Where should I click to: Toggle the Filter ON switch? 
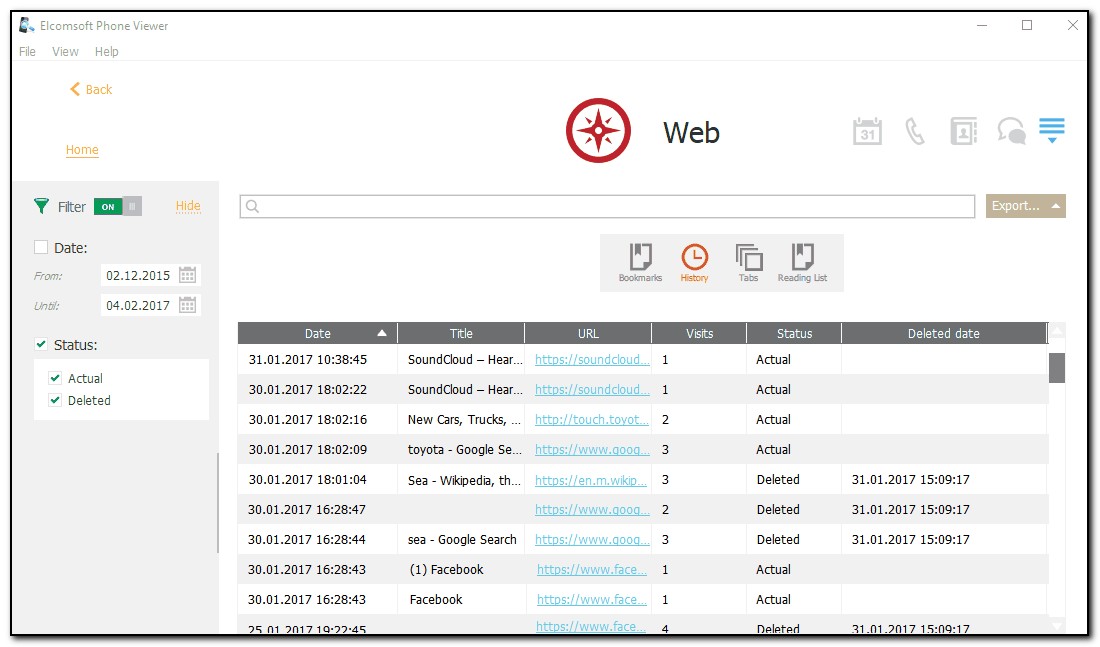[118, 206]
